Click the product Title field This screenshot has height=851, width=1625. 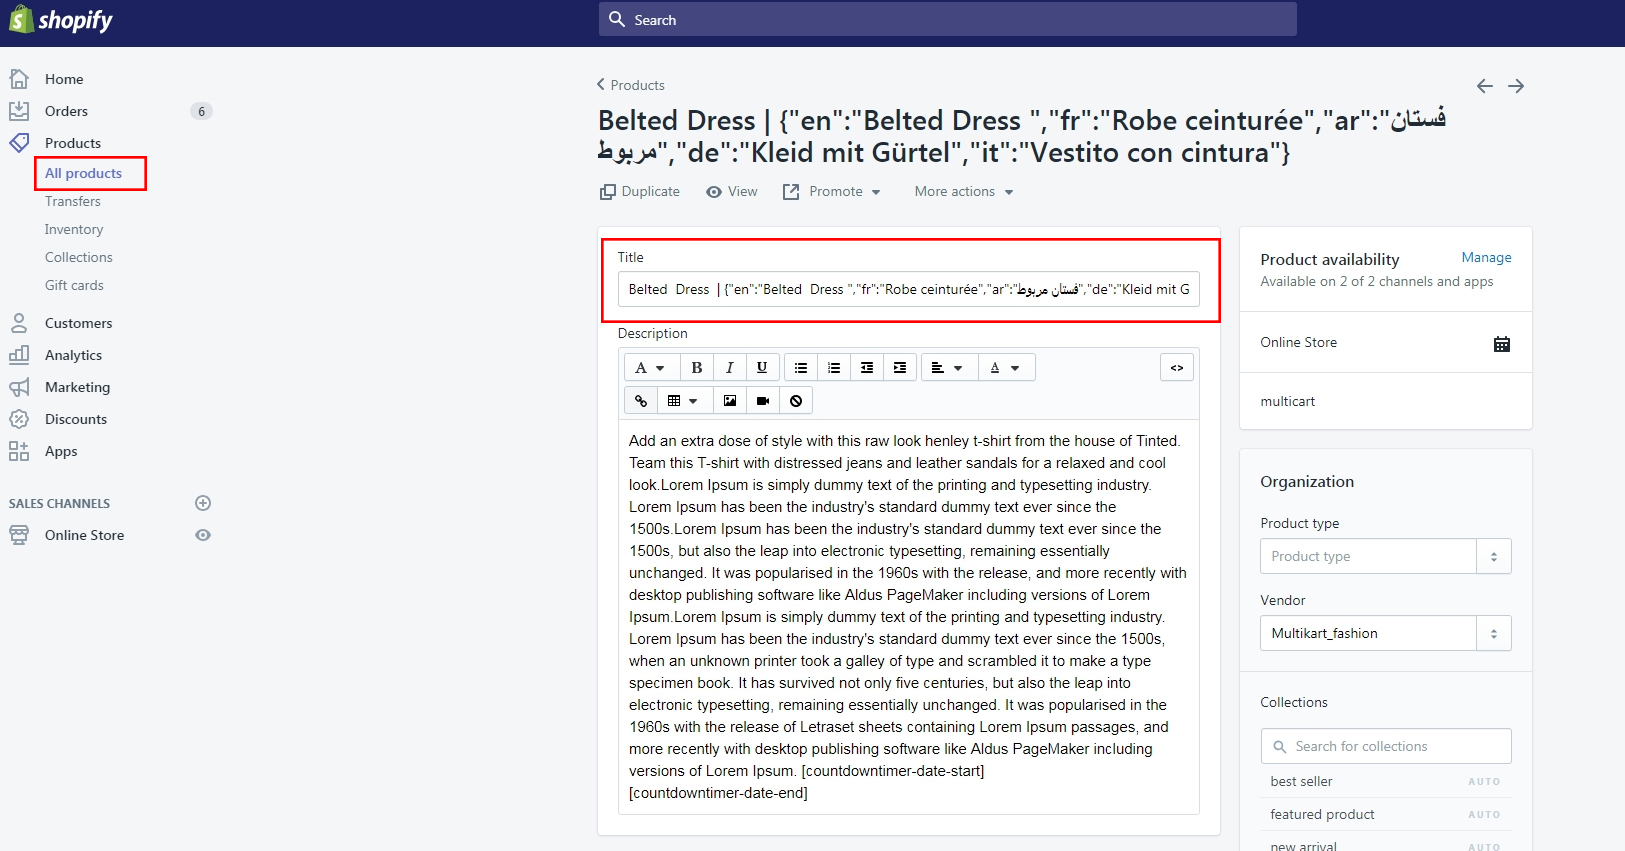(909, 289)
